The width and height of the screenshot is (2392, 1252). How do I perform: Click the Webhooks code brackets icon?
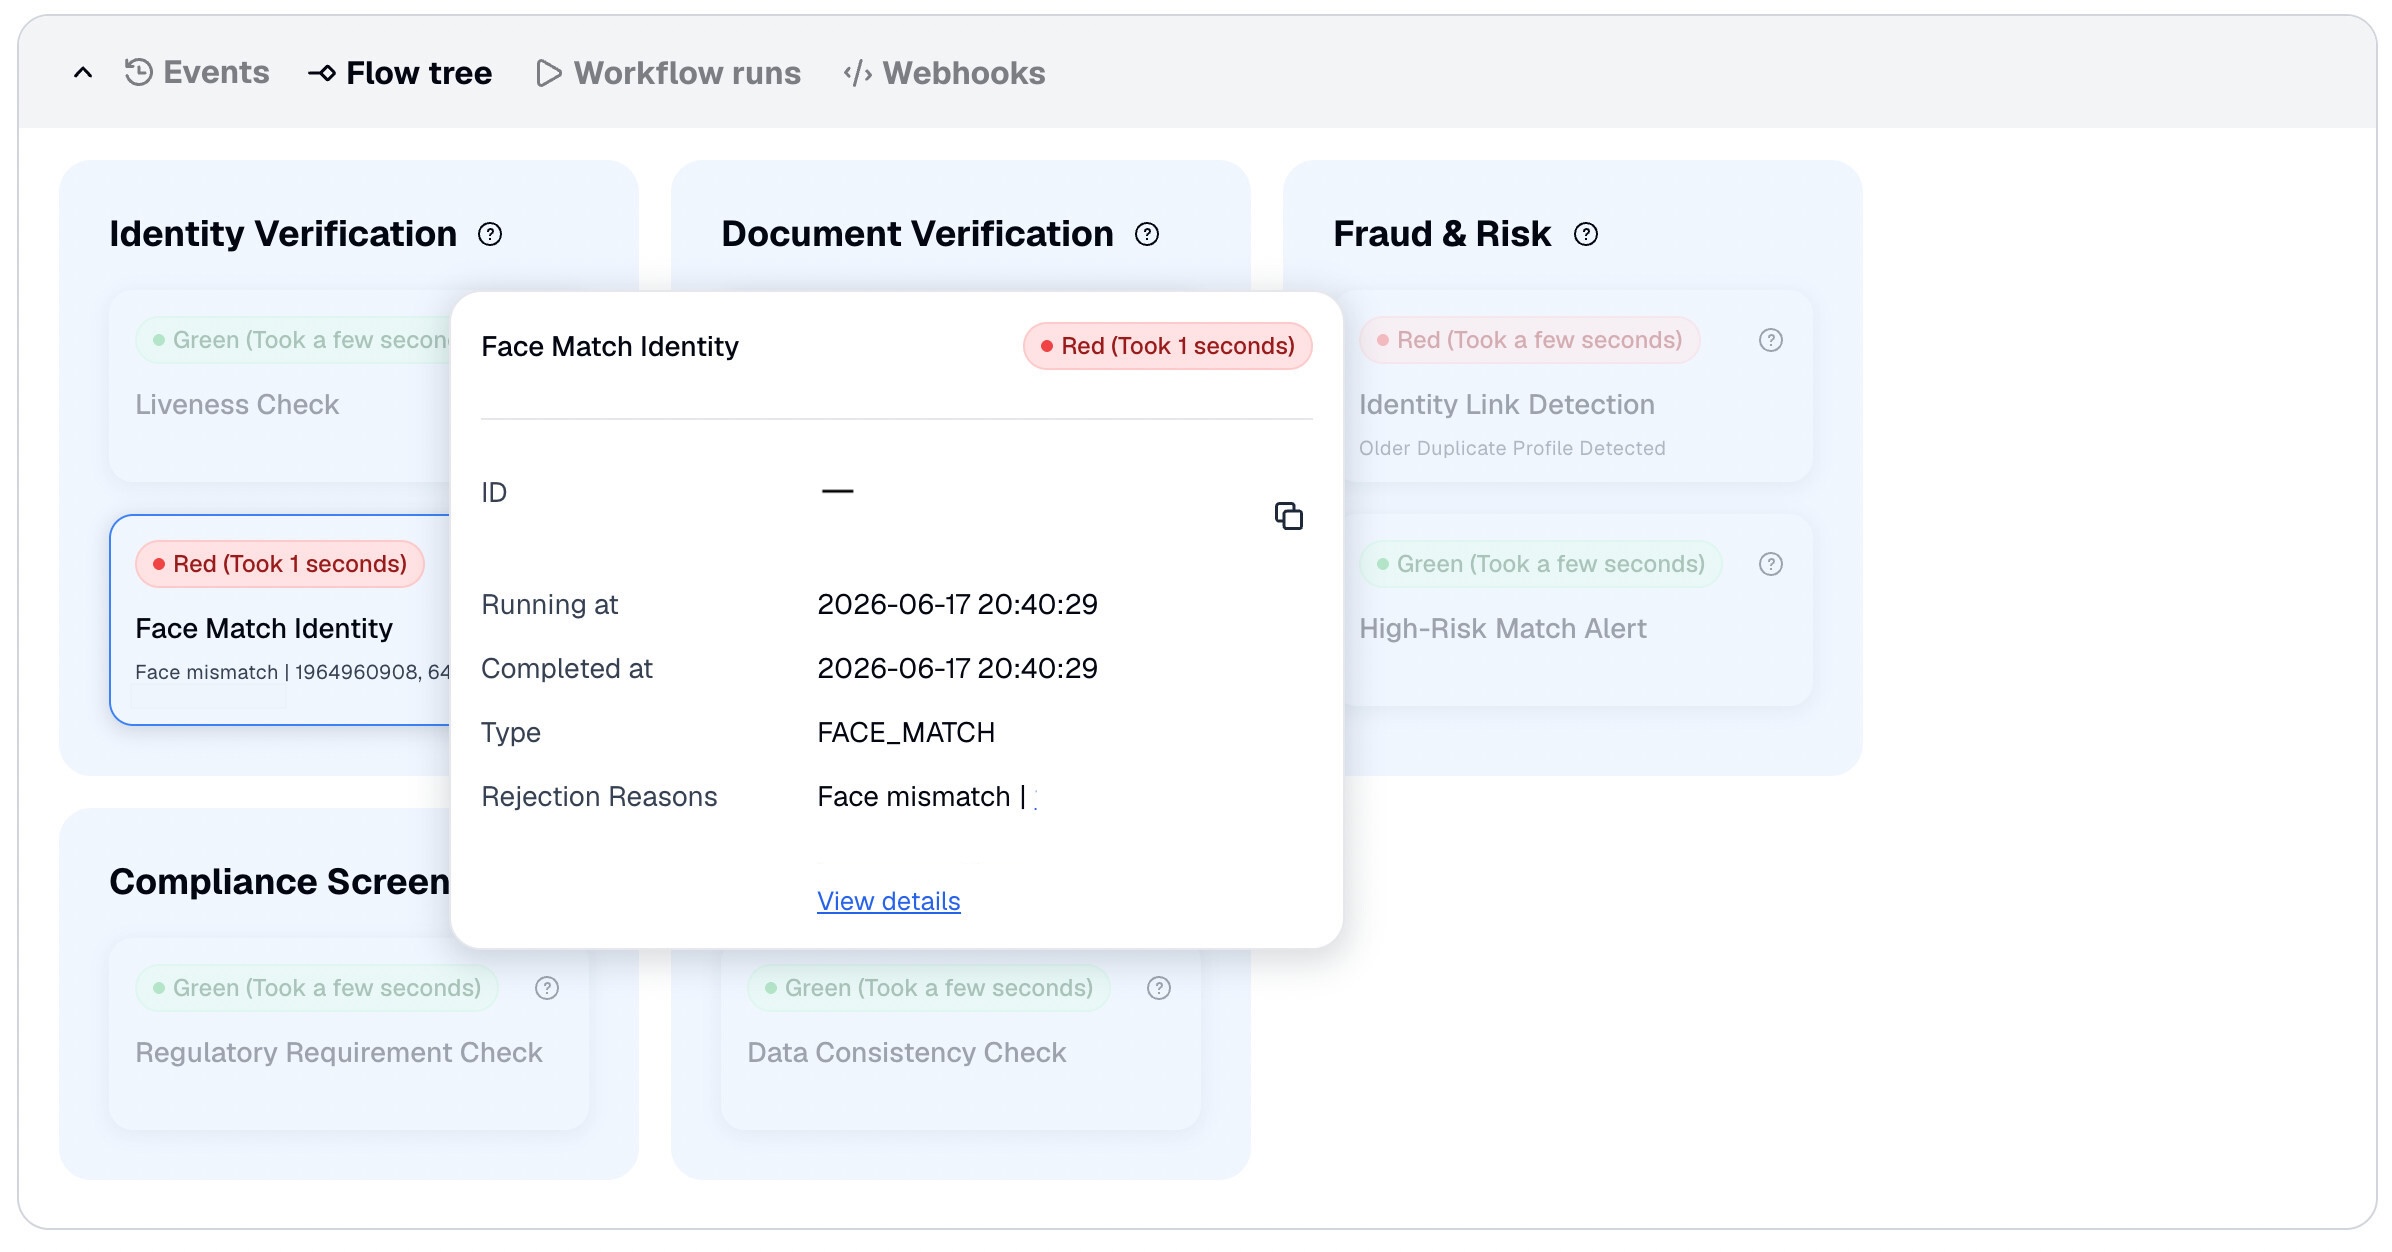(857, 73)
